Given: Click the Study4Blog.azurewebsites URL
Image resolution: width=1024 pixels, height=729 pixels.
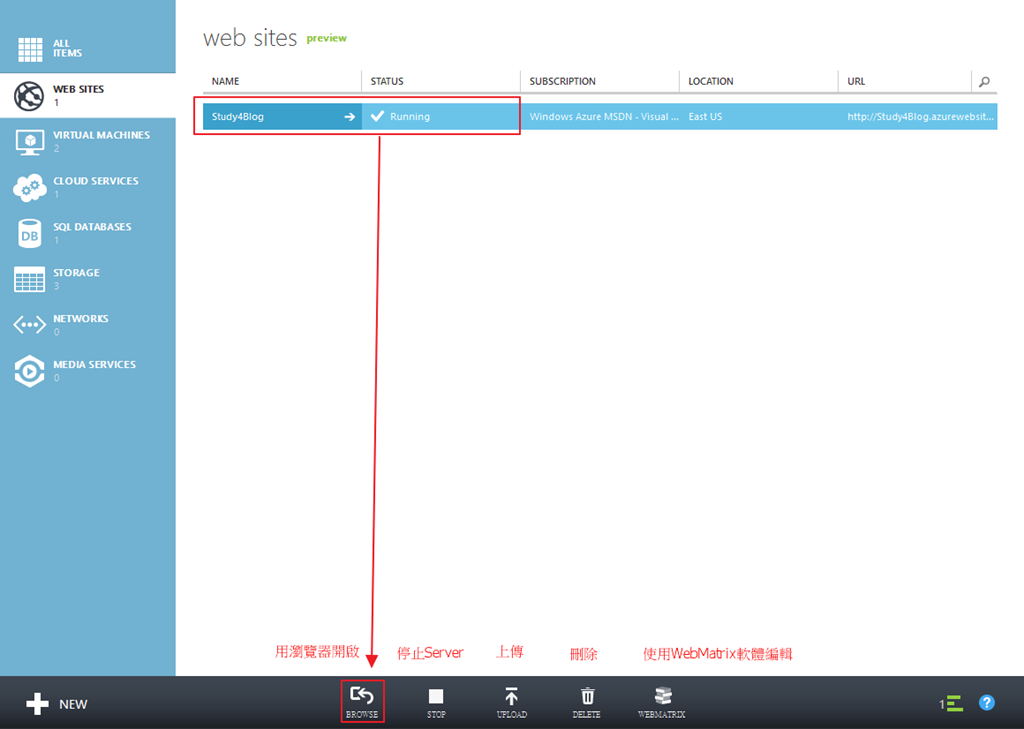Looking at the screenshot, I should [920, 117].
